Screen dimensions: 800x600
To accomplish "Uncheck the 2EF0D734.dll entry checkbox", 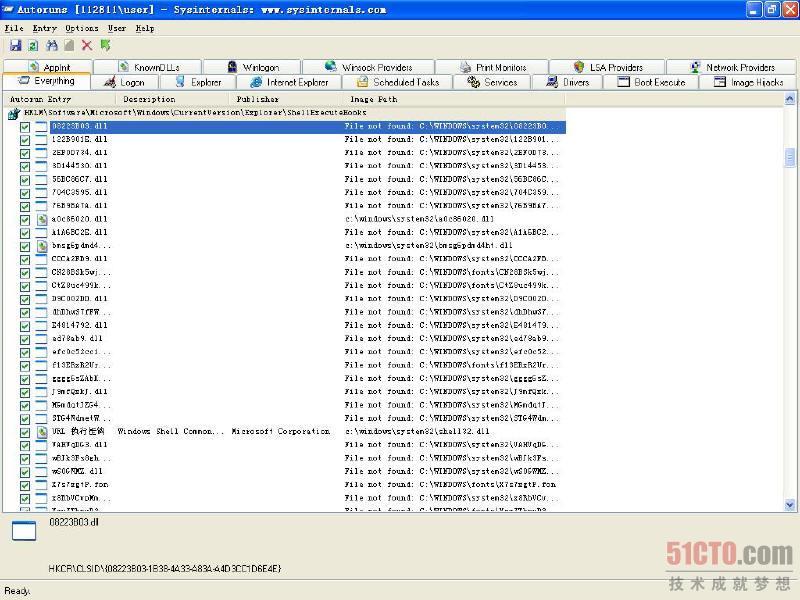I will coord(24,153).
